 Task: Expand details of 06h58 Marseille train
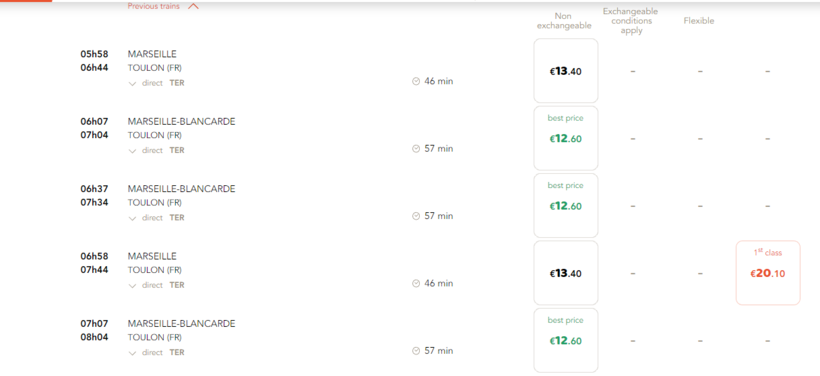[x=132, y=286]
